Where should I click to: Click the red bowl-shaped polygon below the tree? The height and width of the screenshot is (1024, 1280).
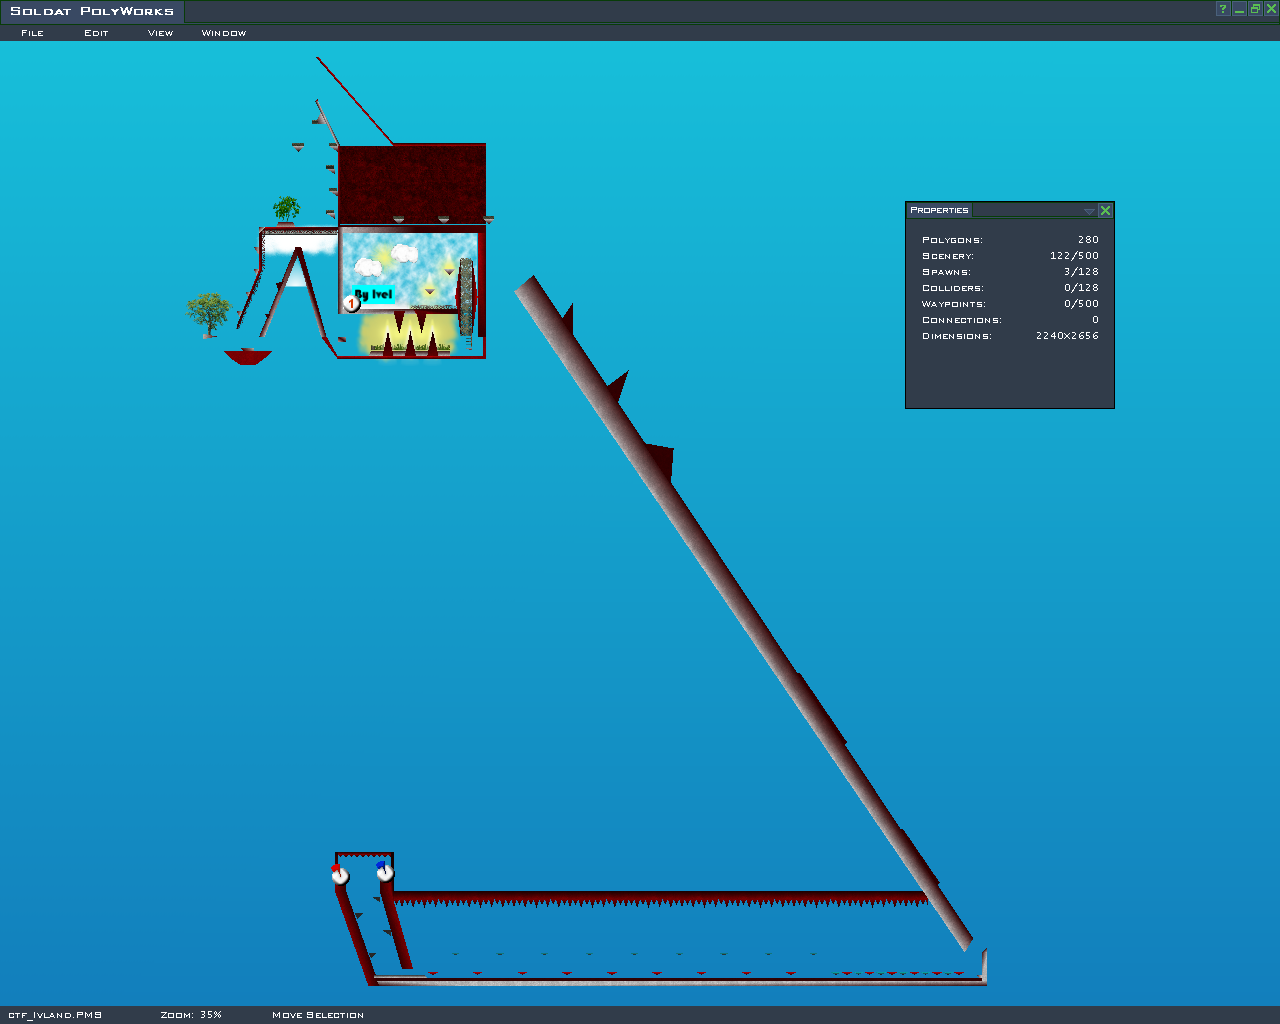[x=247, y=357]
